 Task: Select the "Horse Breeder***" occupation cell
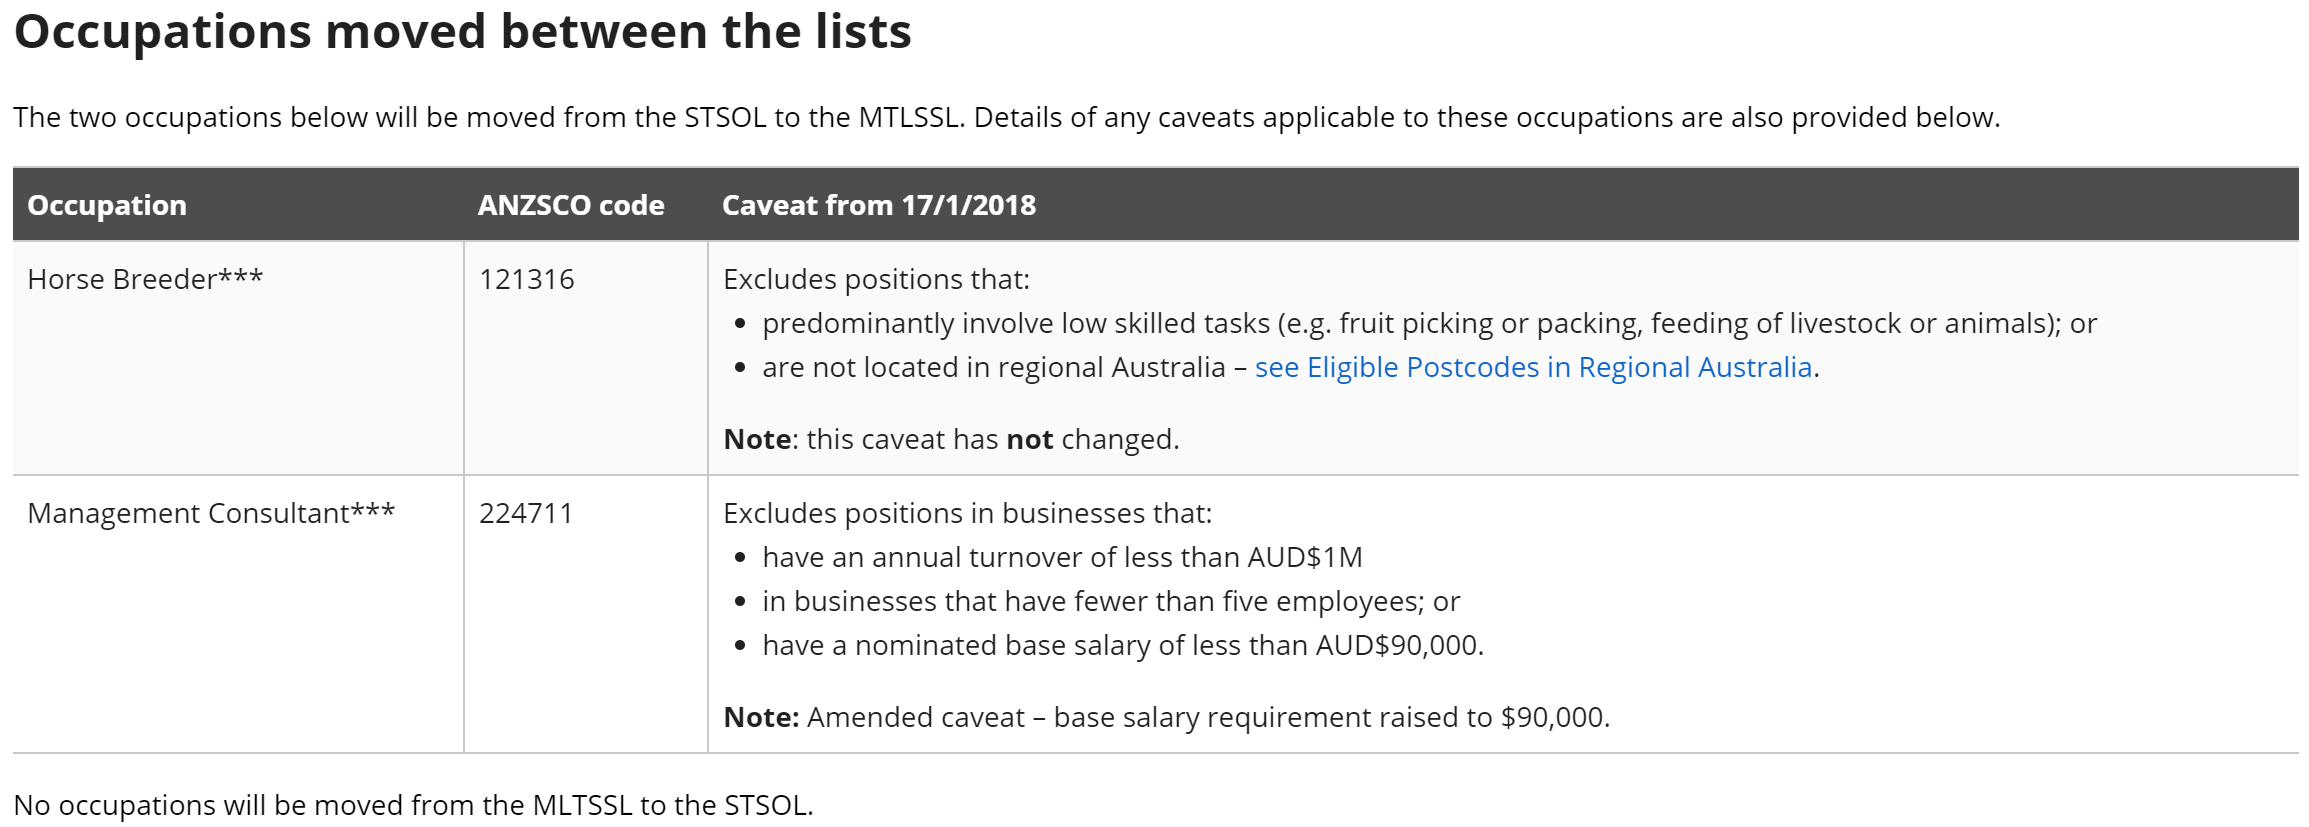(145, 279)
